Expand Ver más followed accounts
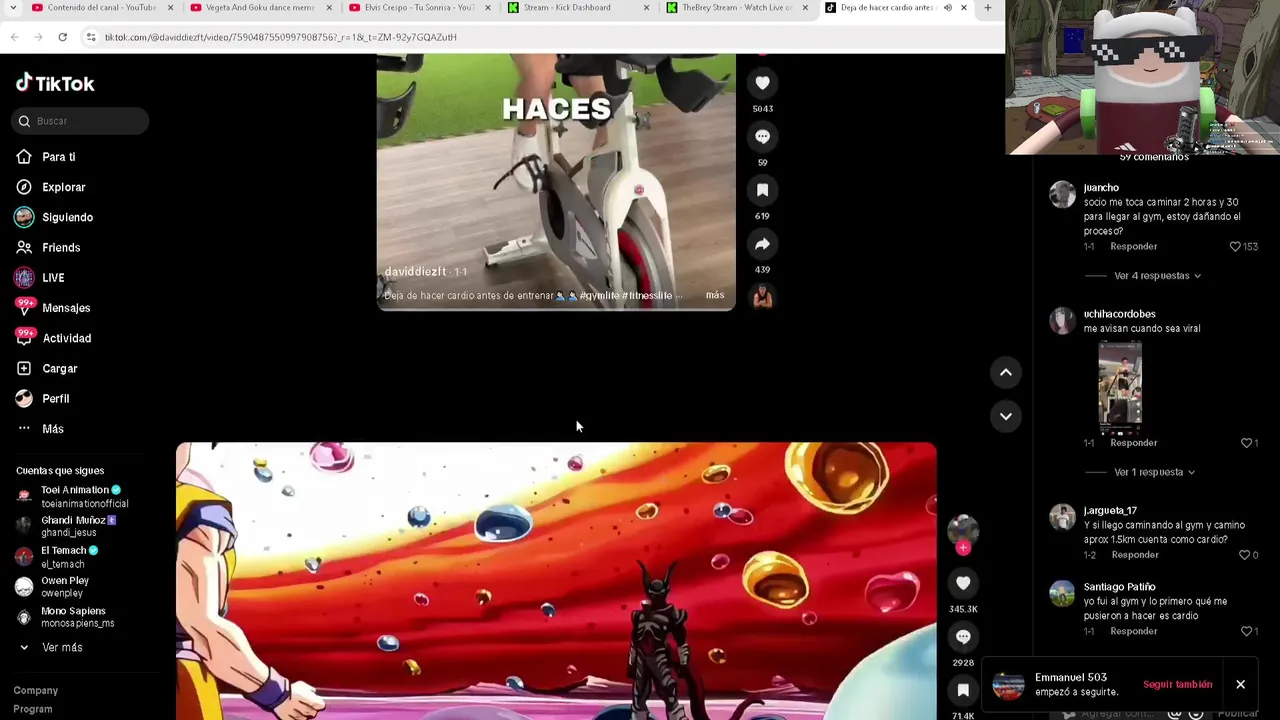The width and height of the screenshot is (1280, 720). (50, 648)
